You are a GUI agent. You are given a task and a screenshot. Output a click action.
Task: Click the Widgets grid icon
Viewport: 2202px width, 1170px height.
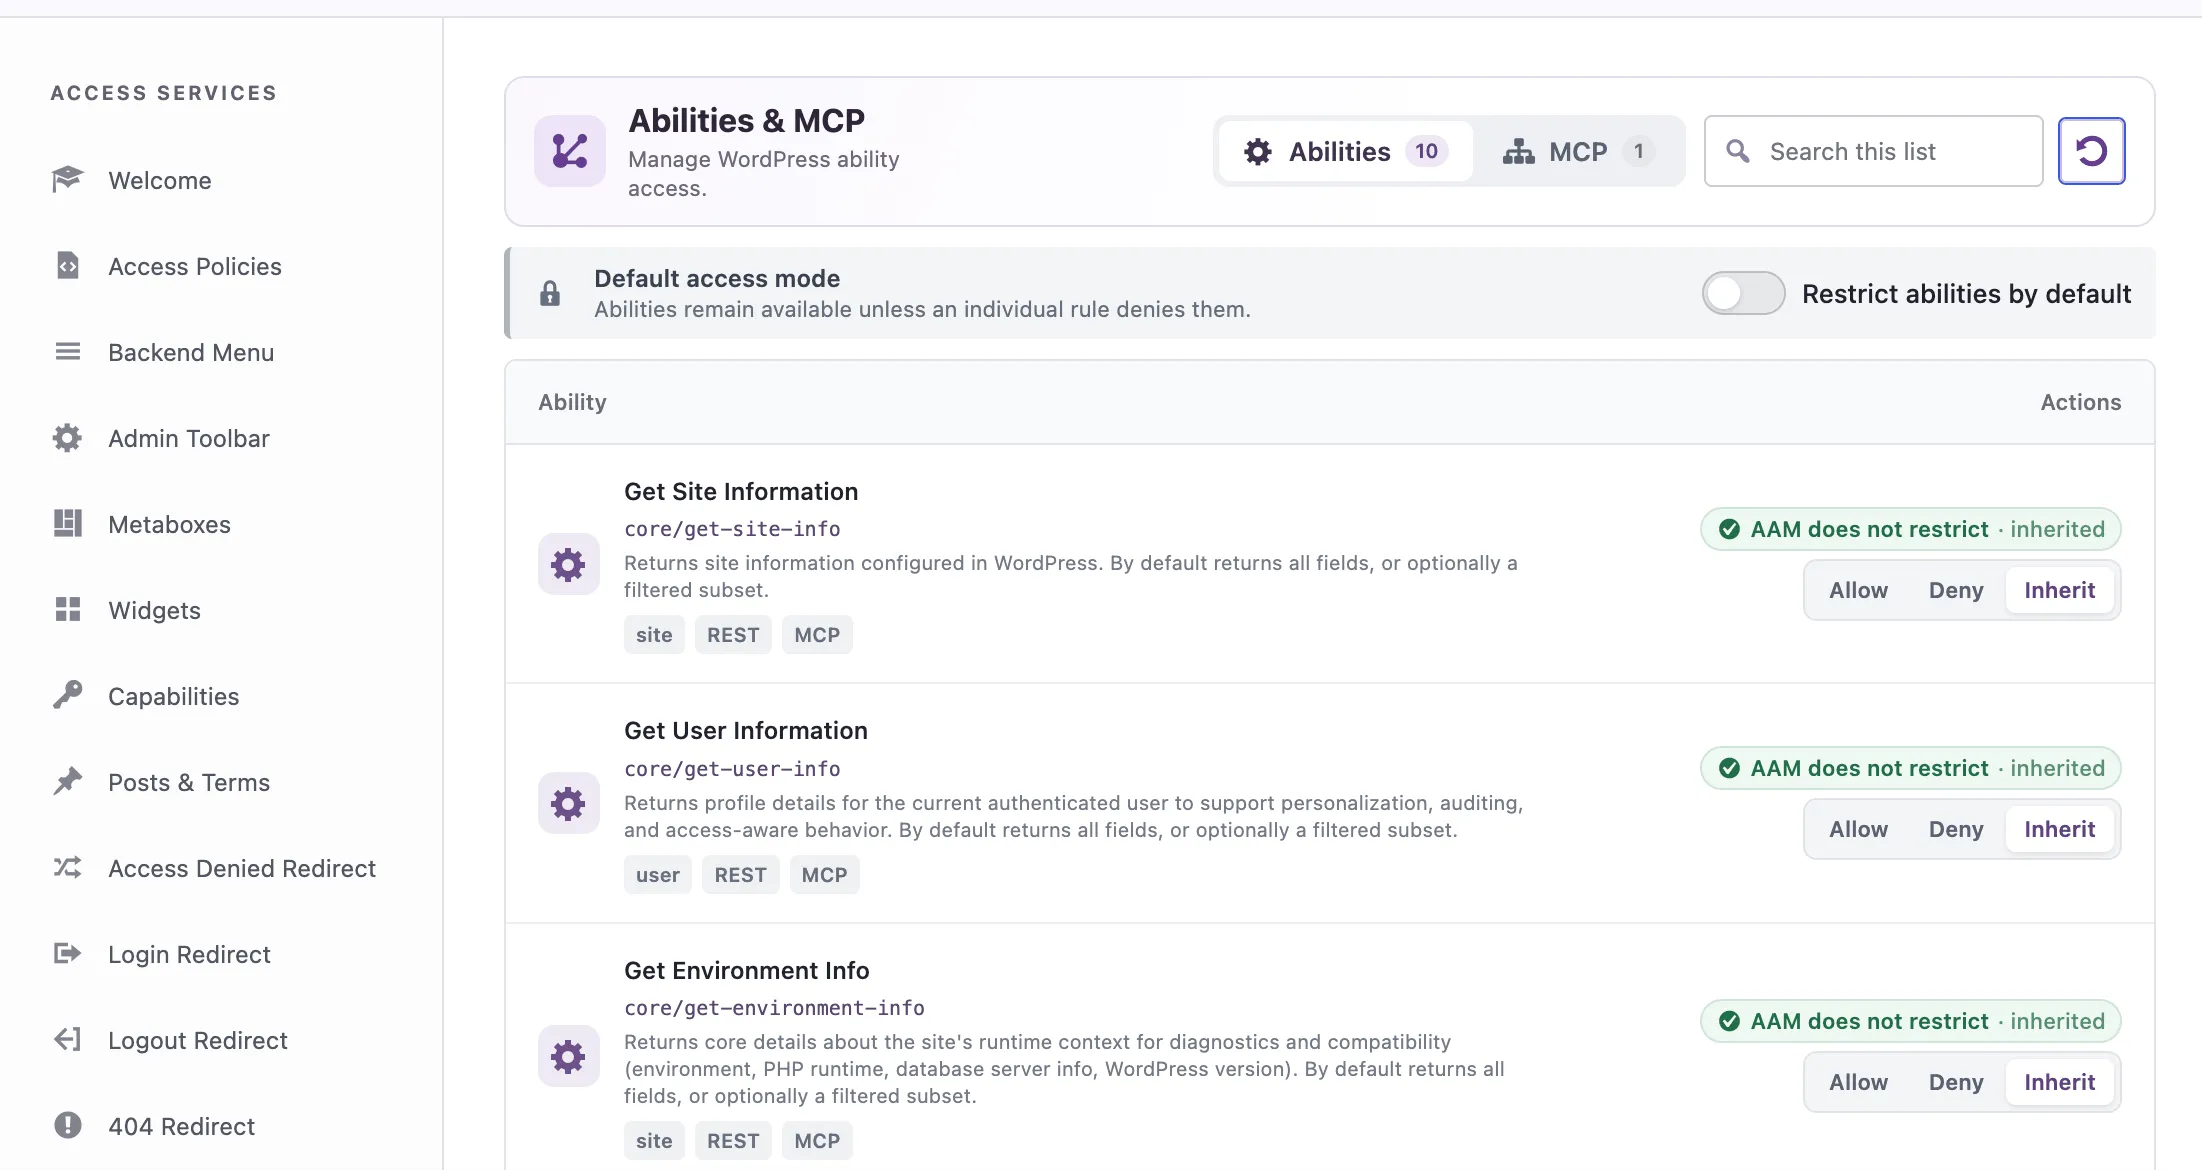point(67,609)
